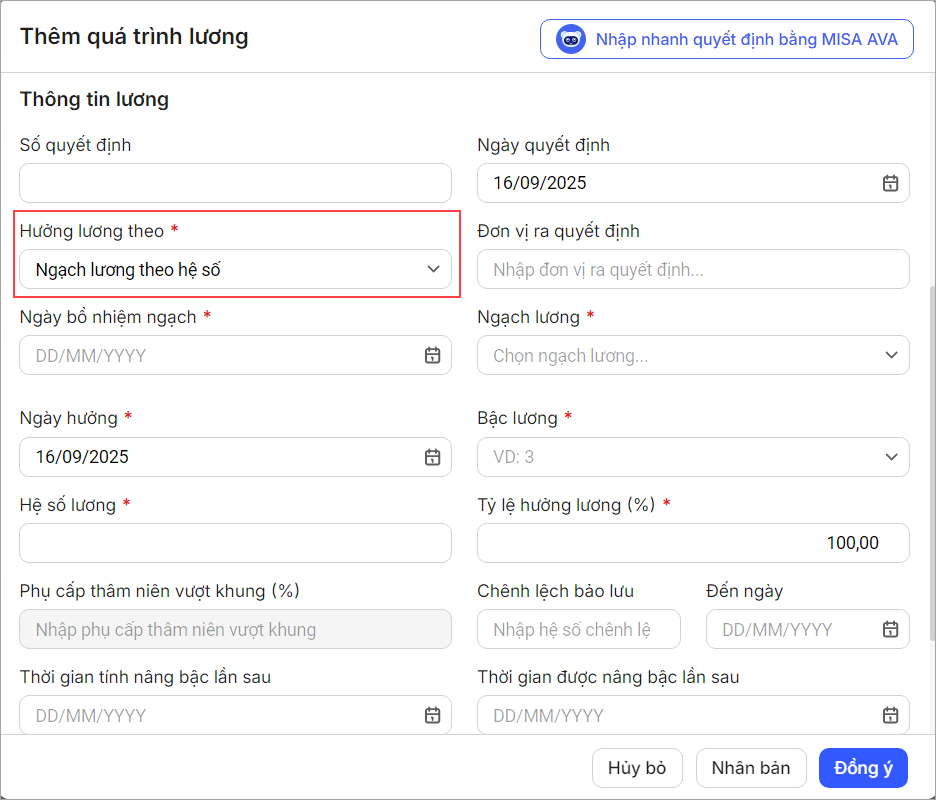The height and width of the screenshot is (800, 936).
Task: Focus the Chênh lệch bảo lưu input
Action: [578, 629]
